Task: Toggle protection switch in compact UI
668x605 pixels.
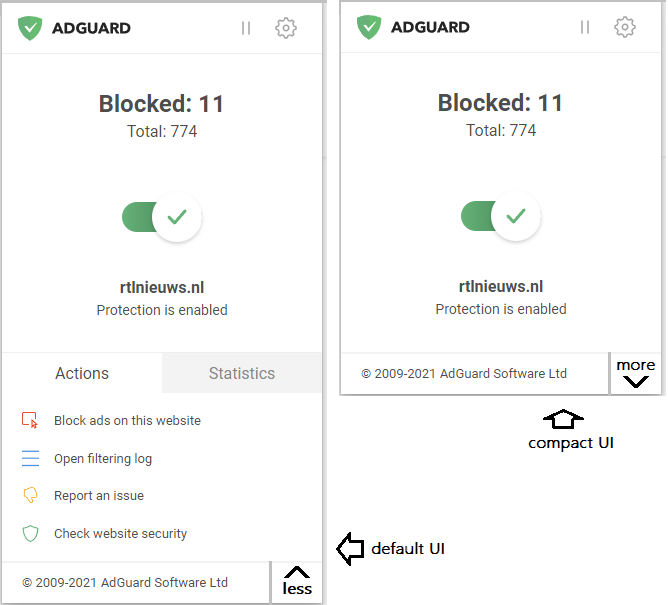Action: point(501,216)
